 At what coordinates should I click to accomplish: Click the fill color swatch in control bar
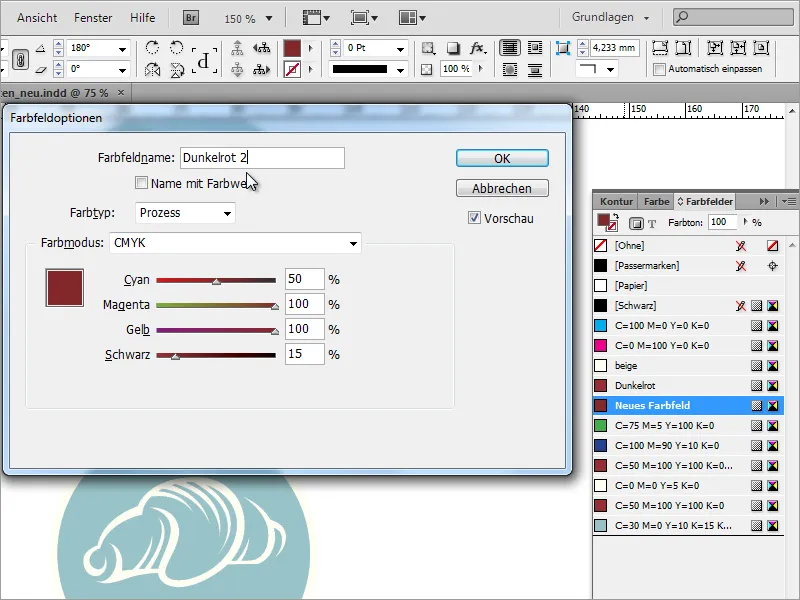292,48
